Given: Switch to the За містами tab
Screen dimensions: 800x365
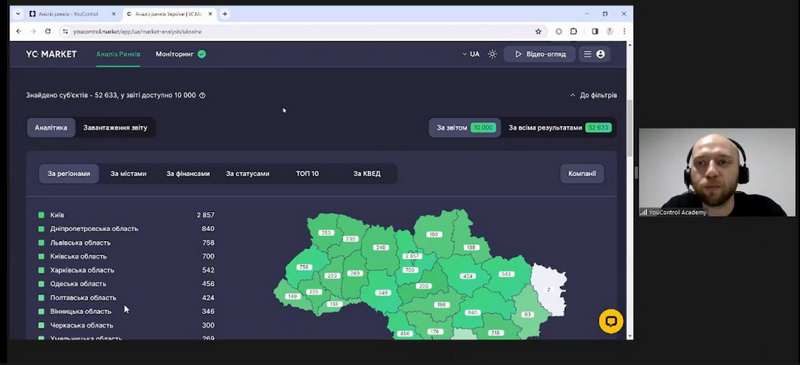Looking at the screenshot, I should point(129,174).
